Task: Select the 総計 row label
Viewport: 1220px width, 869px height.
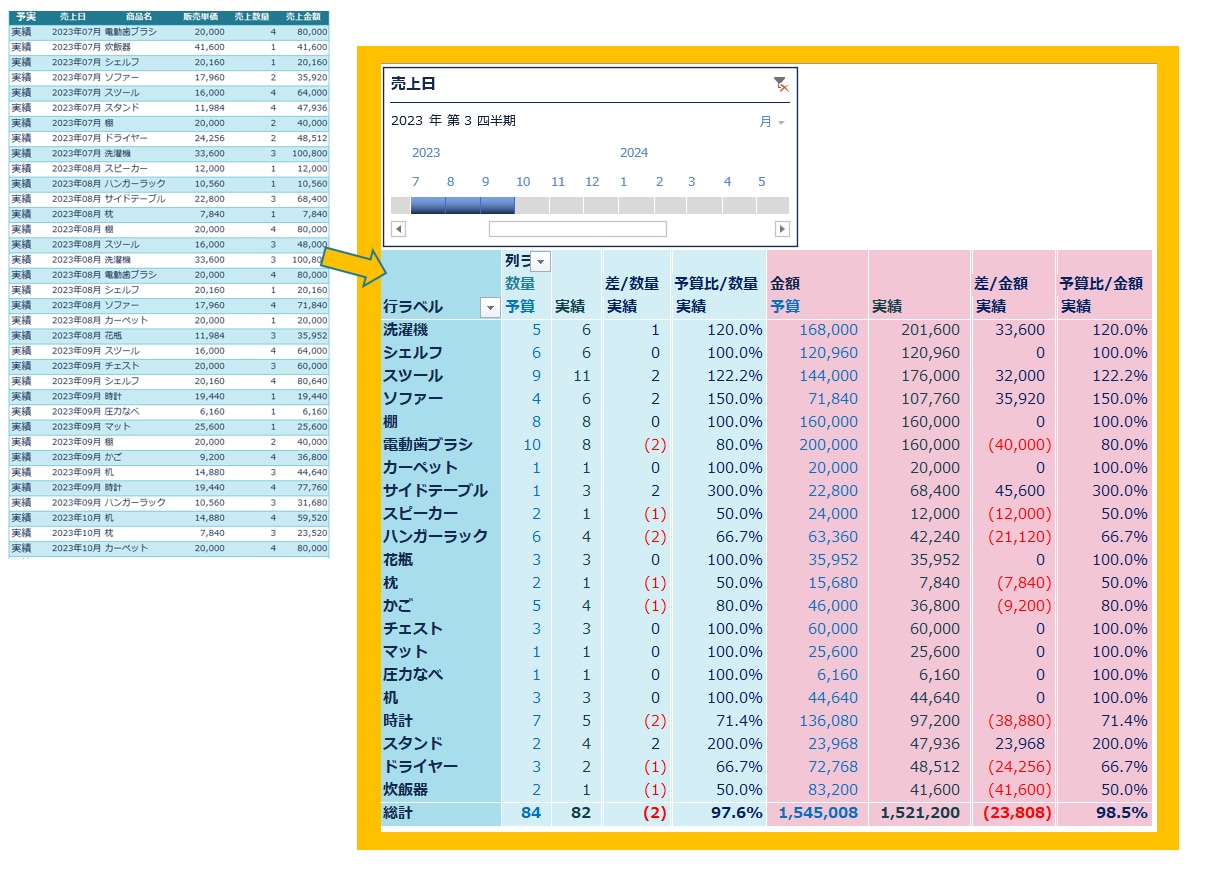Action: 398,813
